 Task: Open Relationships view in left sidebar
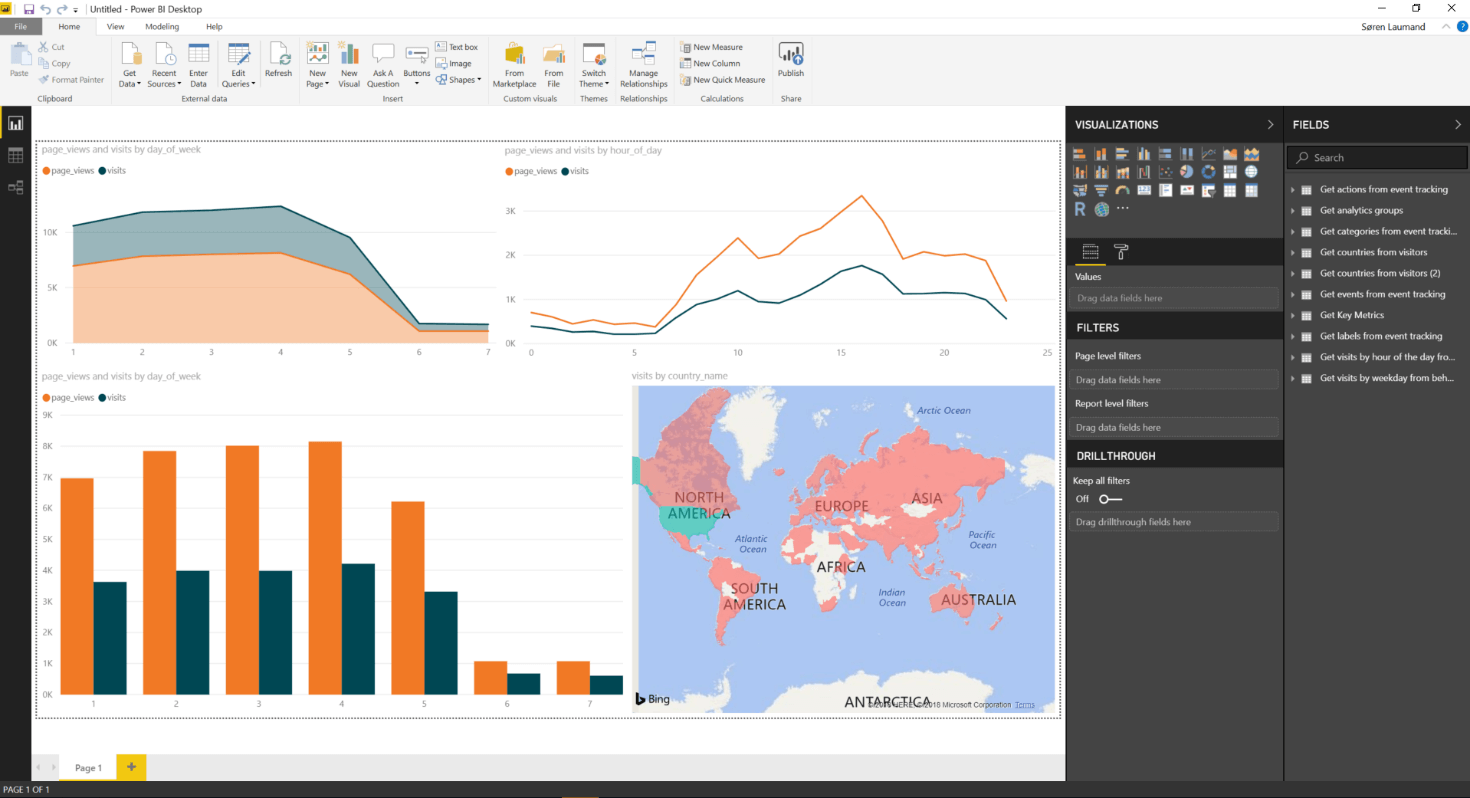(15, 187)
